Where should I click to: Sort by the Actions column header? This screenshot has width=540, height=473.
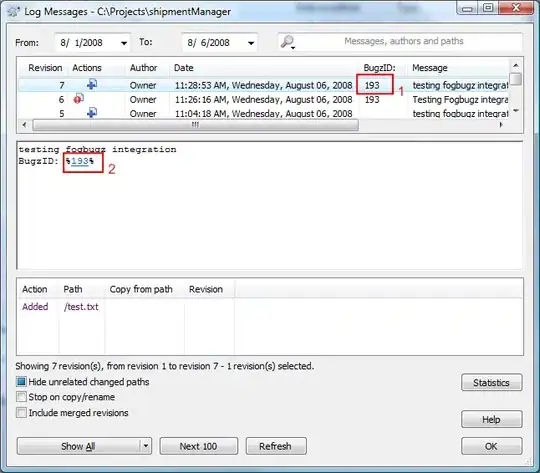click(x=87, y=68)
